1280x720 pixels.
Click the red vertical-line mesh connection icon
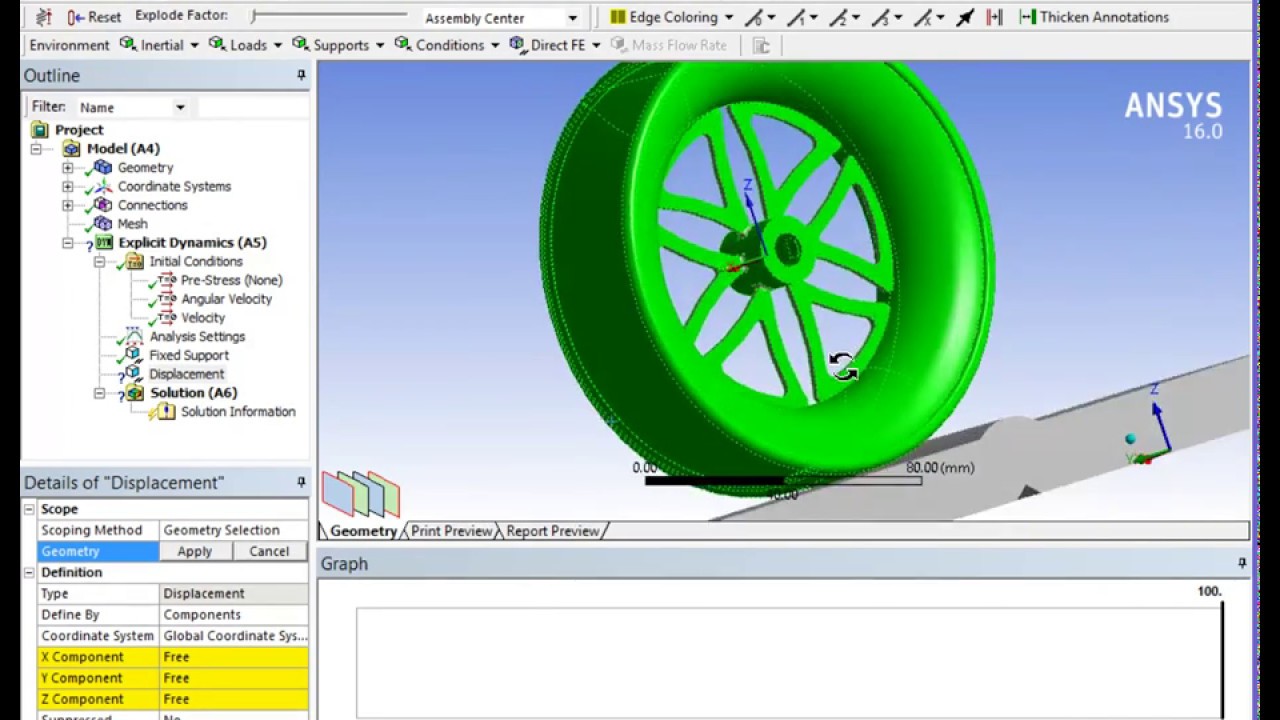click(994, 17)
